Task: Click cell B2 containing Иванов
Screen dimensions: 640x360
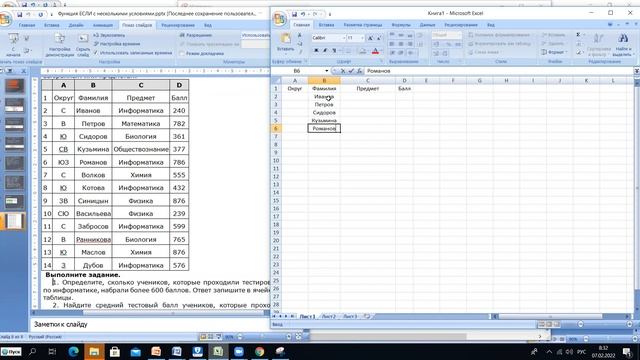Action: (x=324, y=97)
